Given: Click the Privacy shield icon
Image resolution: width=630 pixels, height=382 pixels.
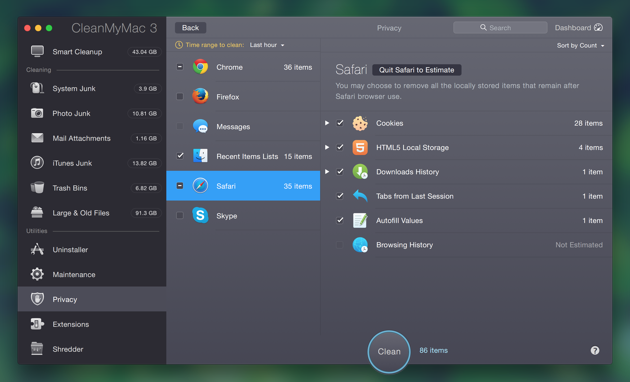Looking at the screenshot, I should (x=37, y=299).
